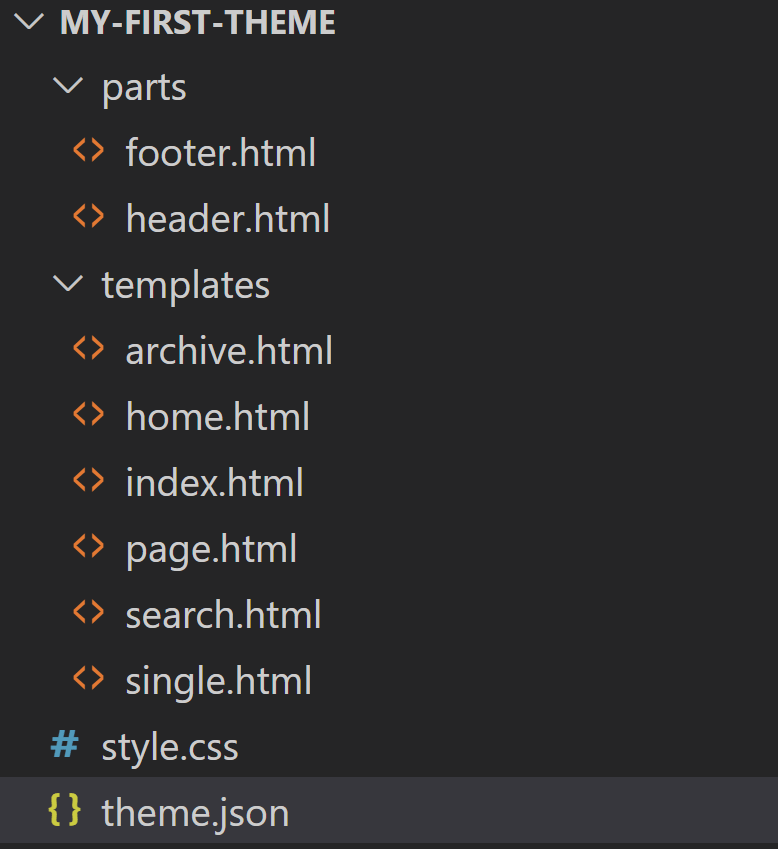Click the CSS hash icon beside style.css
The width and height of the screenshot is (778, 849).
(x=64, y=744)
